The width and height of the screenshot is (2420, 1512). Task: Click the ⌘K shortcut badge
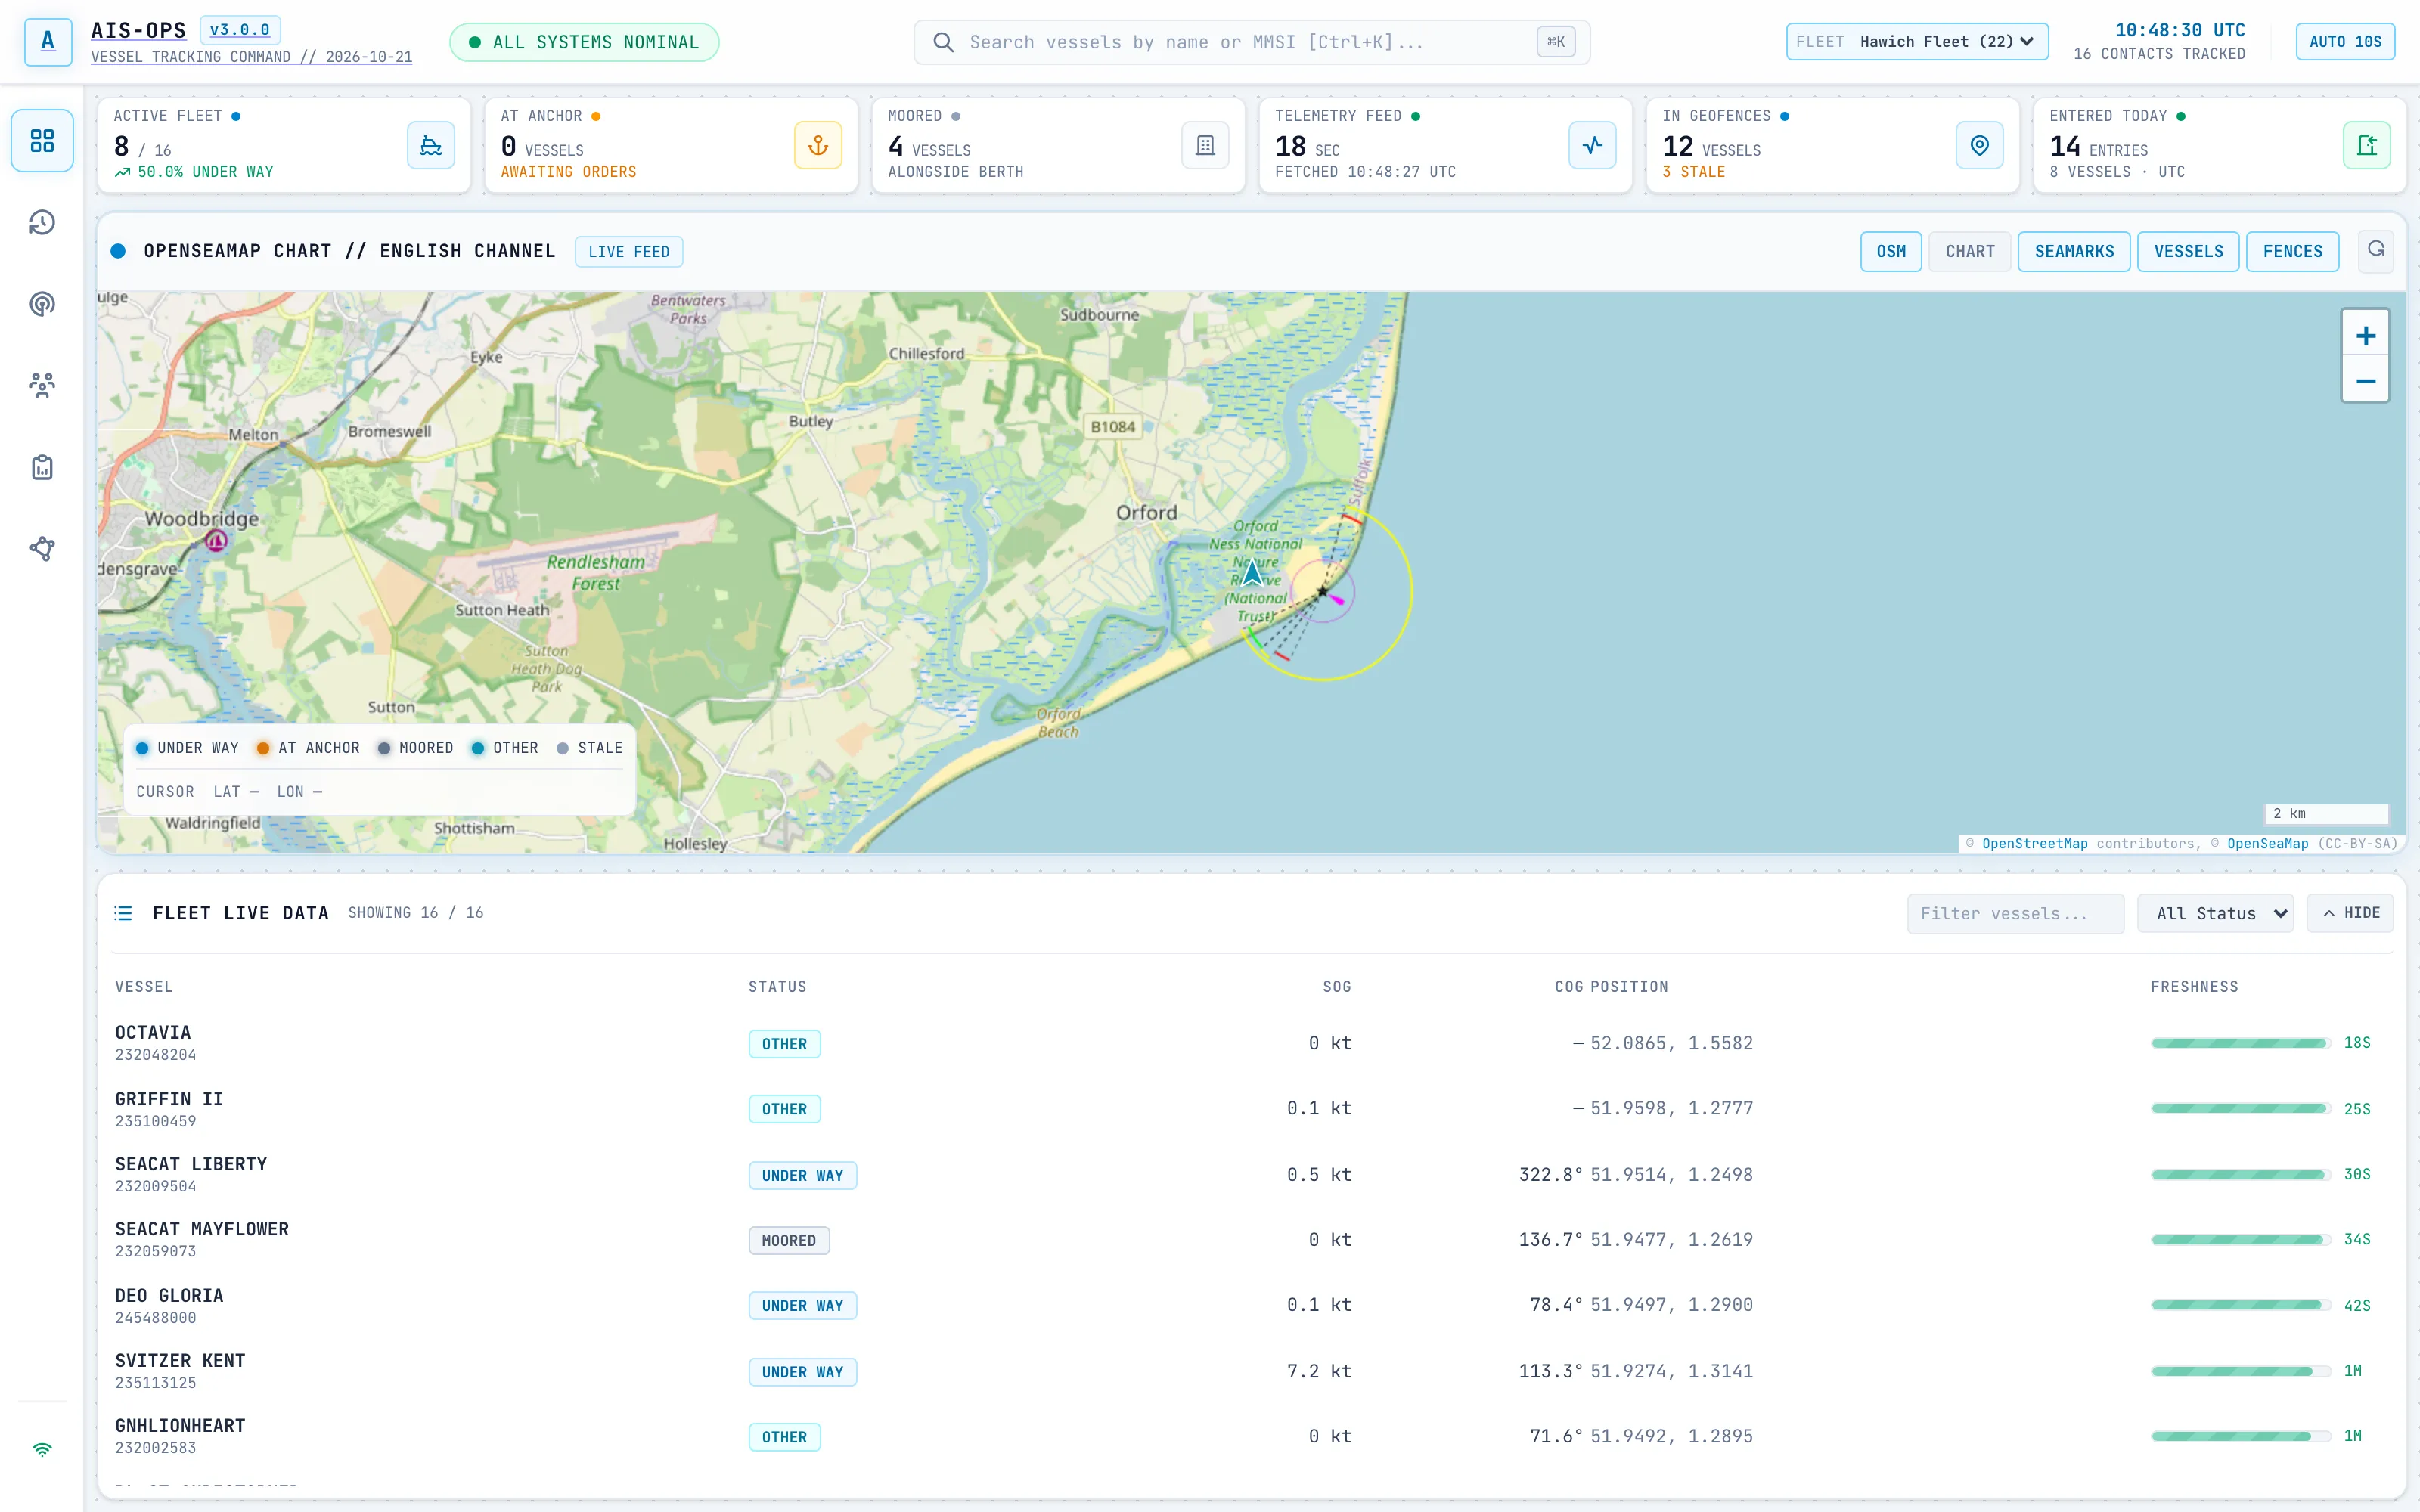click(x=1555, y=42)
